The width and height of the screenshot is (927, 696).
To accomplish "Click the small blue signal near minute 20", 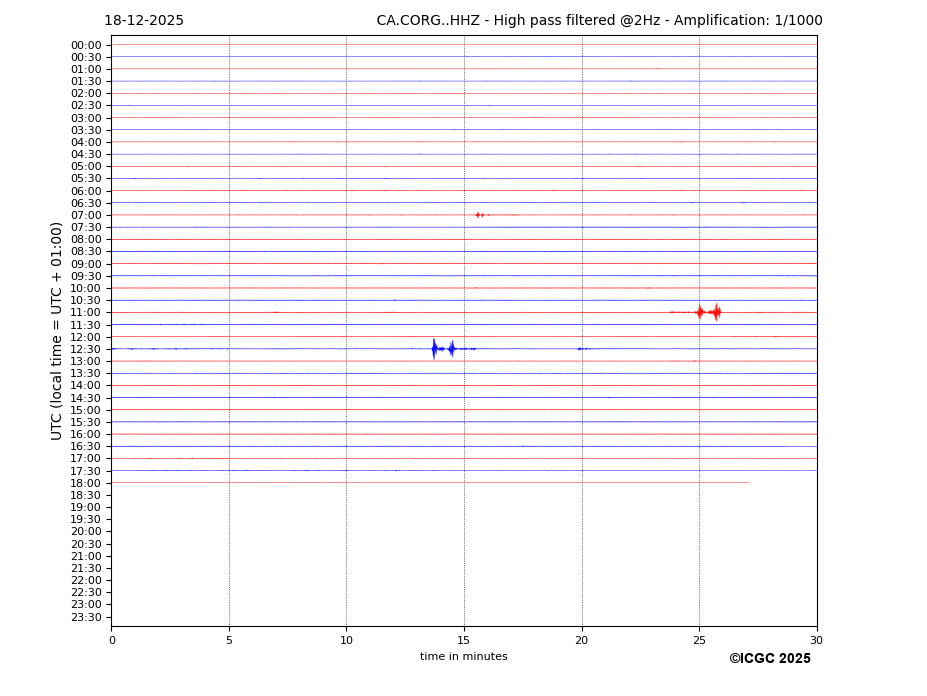I will coord(581,349).
